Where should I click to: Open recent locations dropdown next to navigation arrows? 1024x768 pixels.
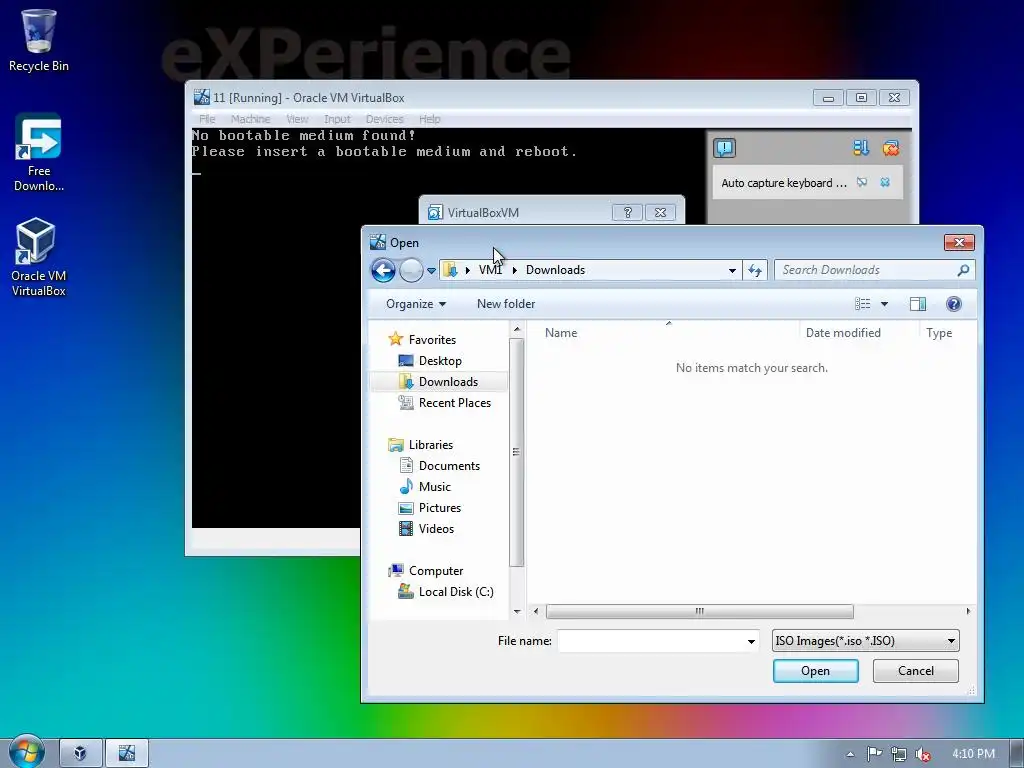click(431, 270)
